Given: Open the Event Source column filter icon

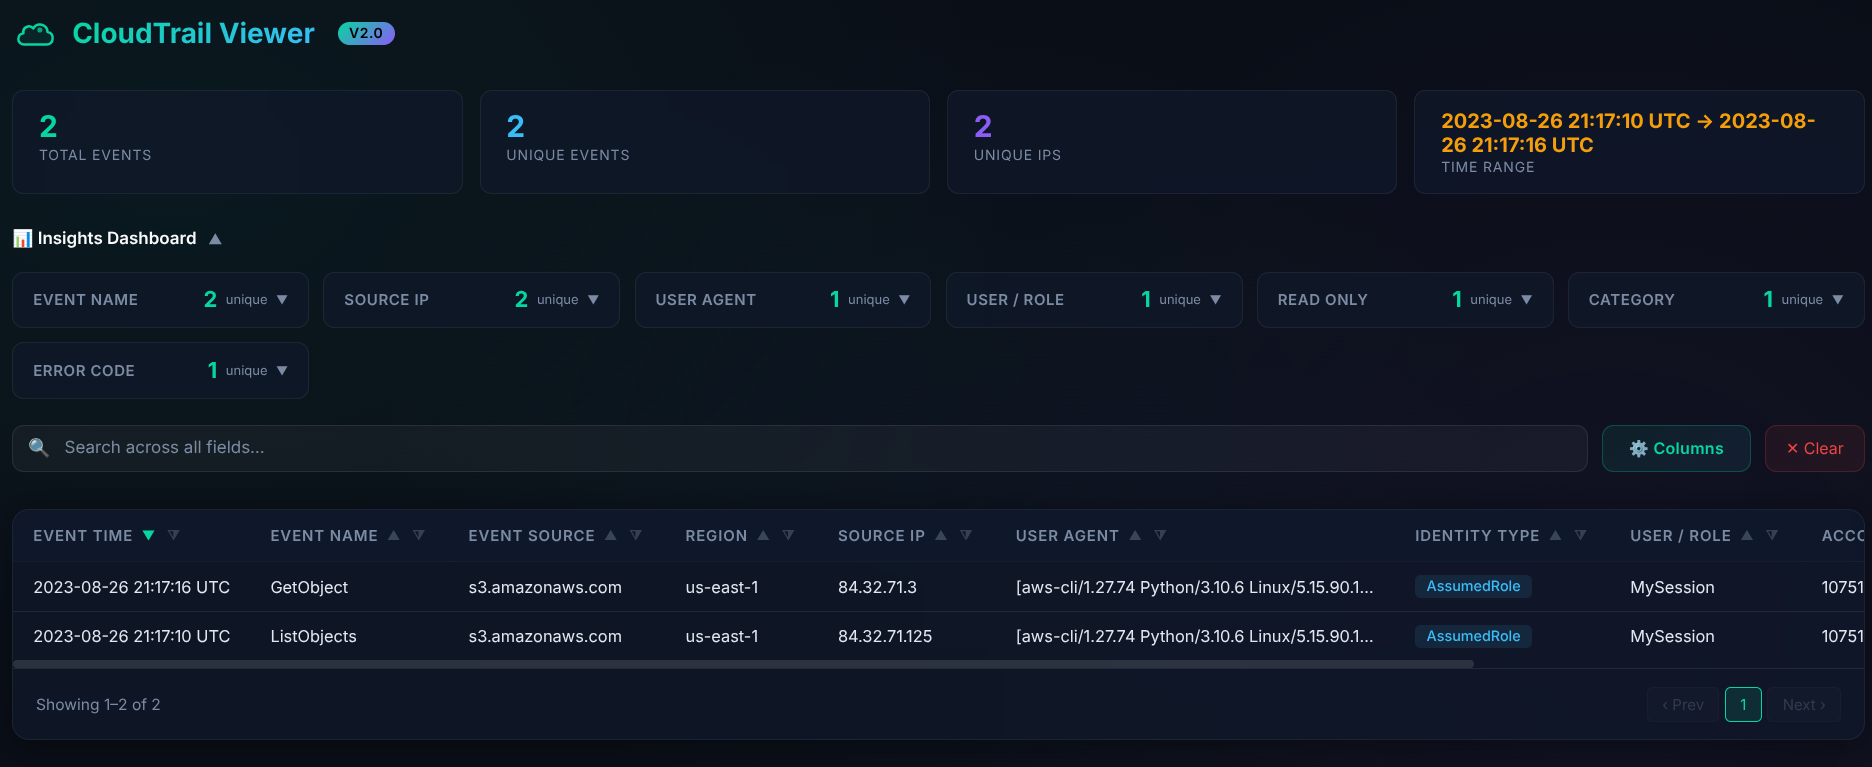Looking at the screenshot, I should (636, 536).
